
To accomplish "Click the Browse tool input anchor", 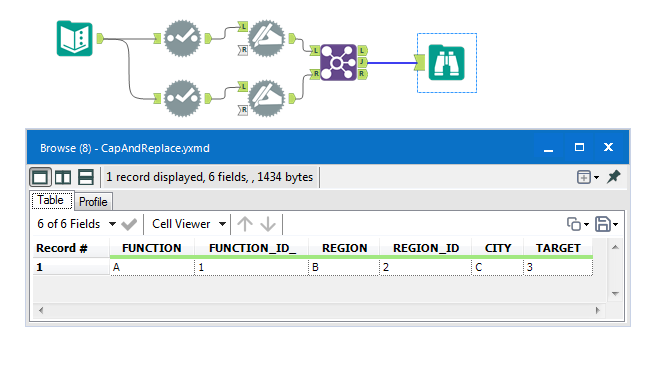I will click(419, 63).
